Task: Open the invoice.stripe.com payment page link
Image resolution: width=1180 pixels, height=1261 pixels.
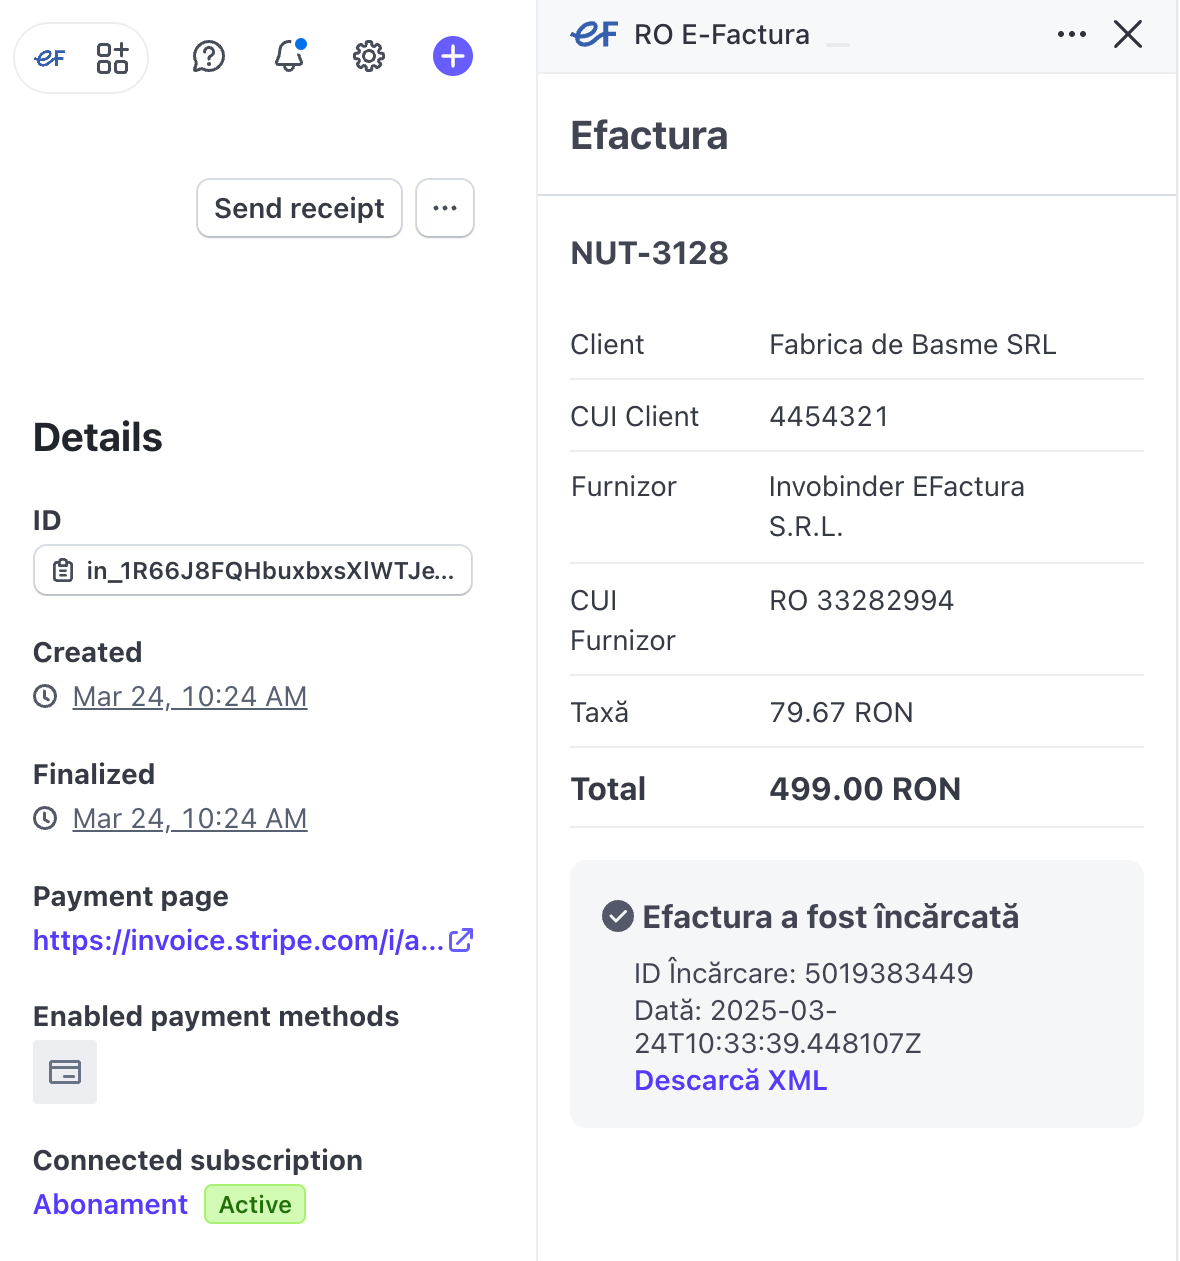Action: pos(239,940)
